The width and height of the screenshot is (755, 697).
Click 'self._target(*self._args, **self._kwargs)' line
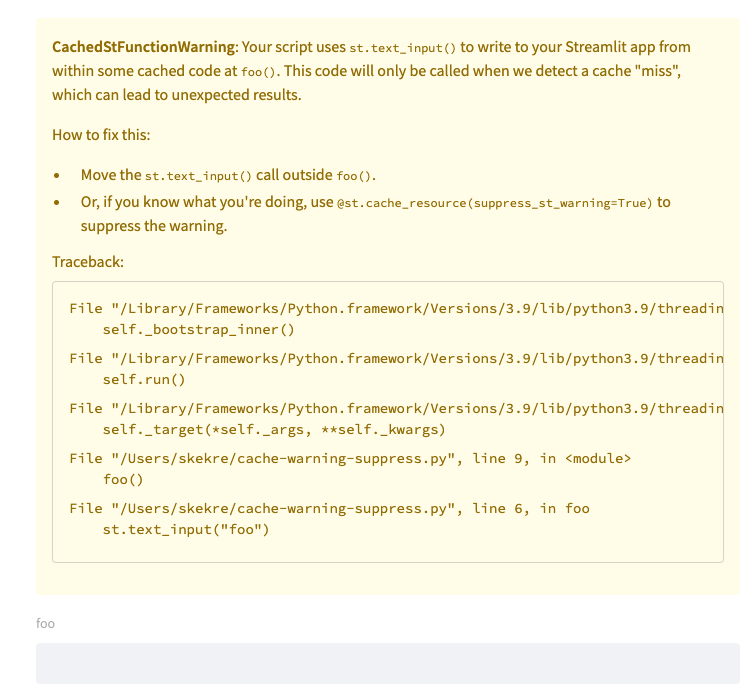tap(274, 429)
